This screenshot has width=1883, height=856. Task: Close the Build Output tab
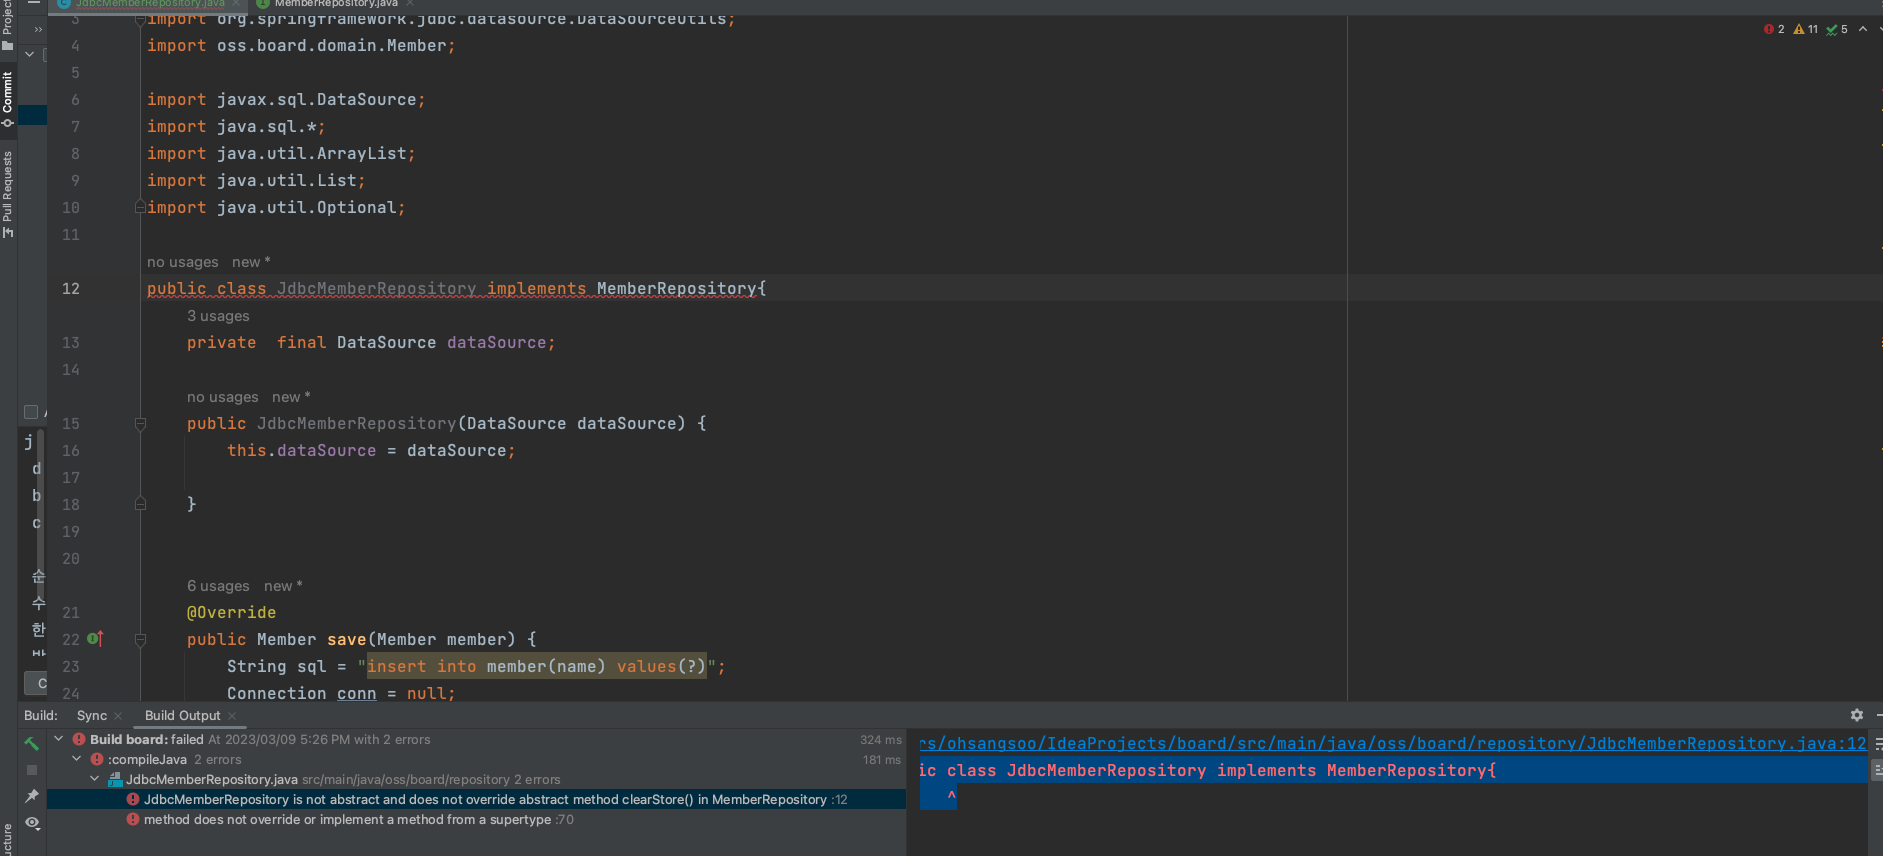point(232,716)
